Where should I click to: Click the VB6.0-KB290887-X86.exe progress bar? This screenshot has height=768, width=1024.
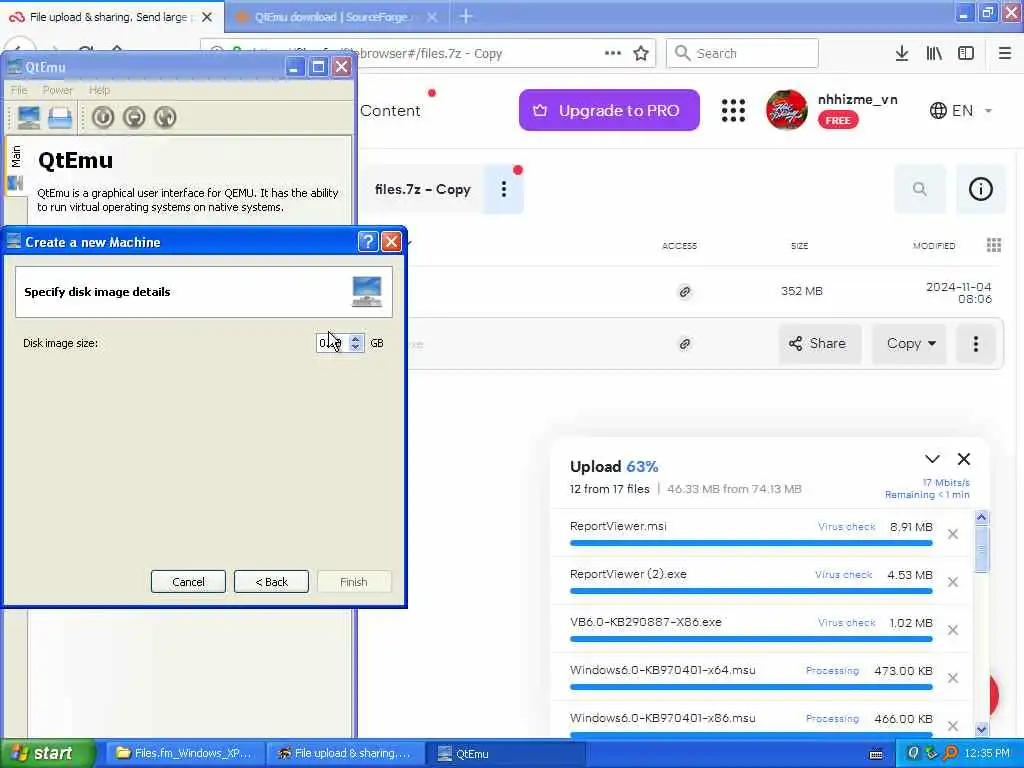click(x=751, y=639)
